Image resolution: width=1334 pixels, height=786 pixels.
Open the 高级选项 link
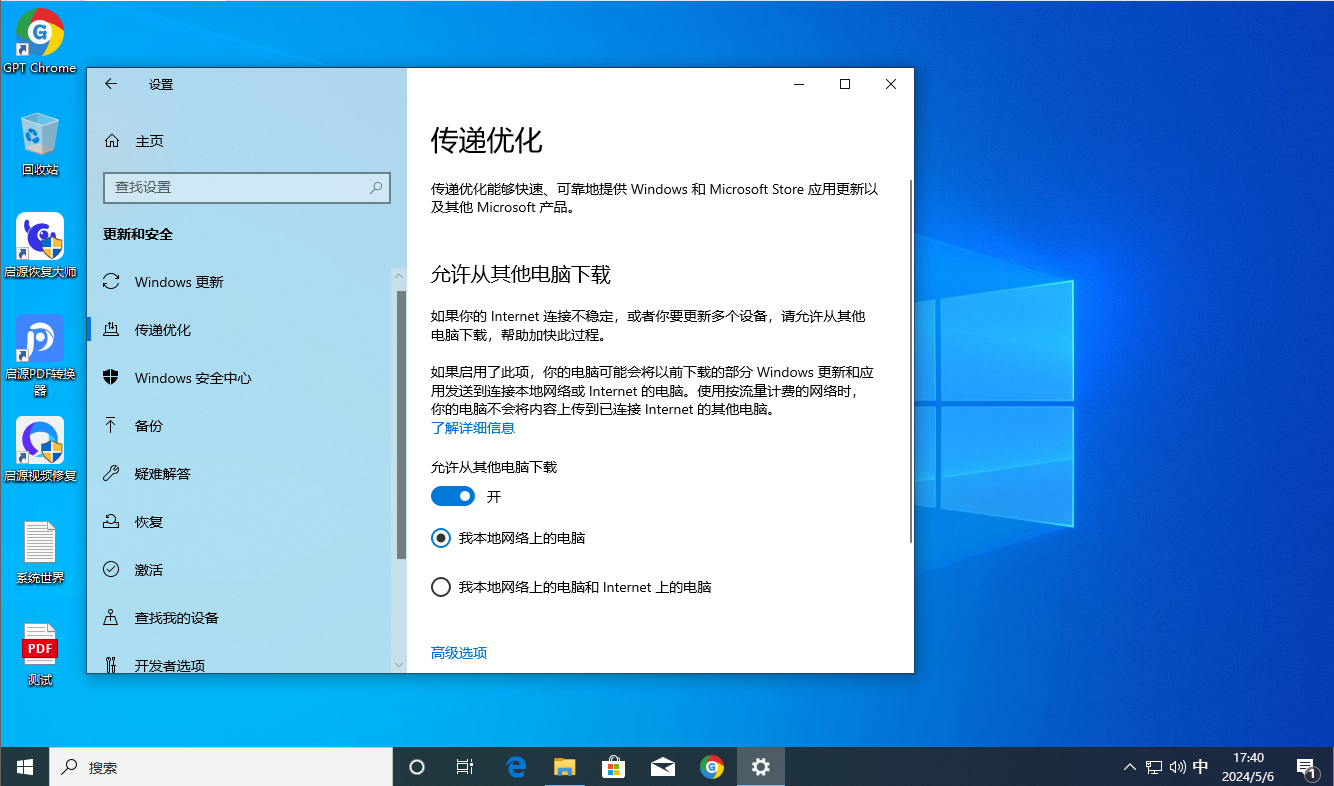tap(459, 653)
